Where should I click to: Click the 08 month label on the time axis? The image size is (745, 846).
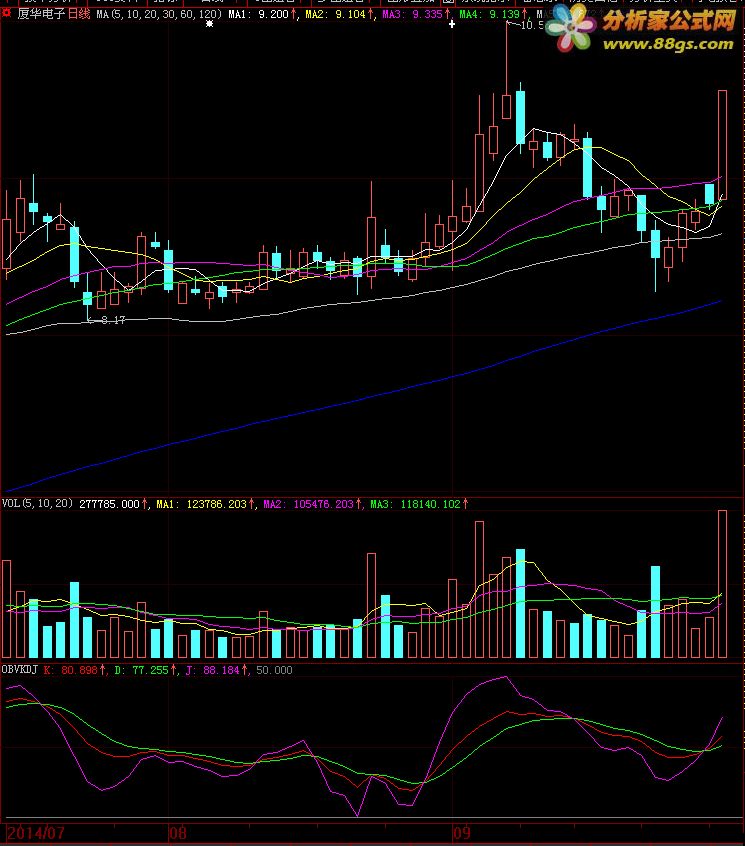click(177, 833)
